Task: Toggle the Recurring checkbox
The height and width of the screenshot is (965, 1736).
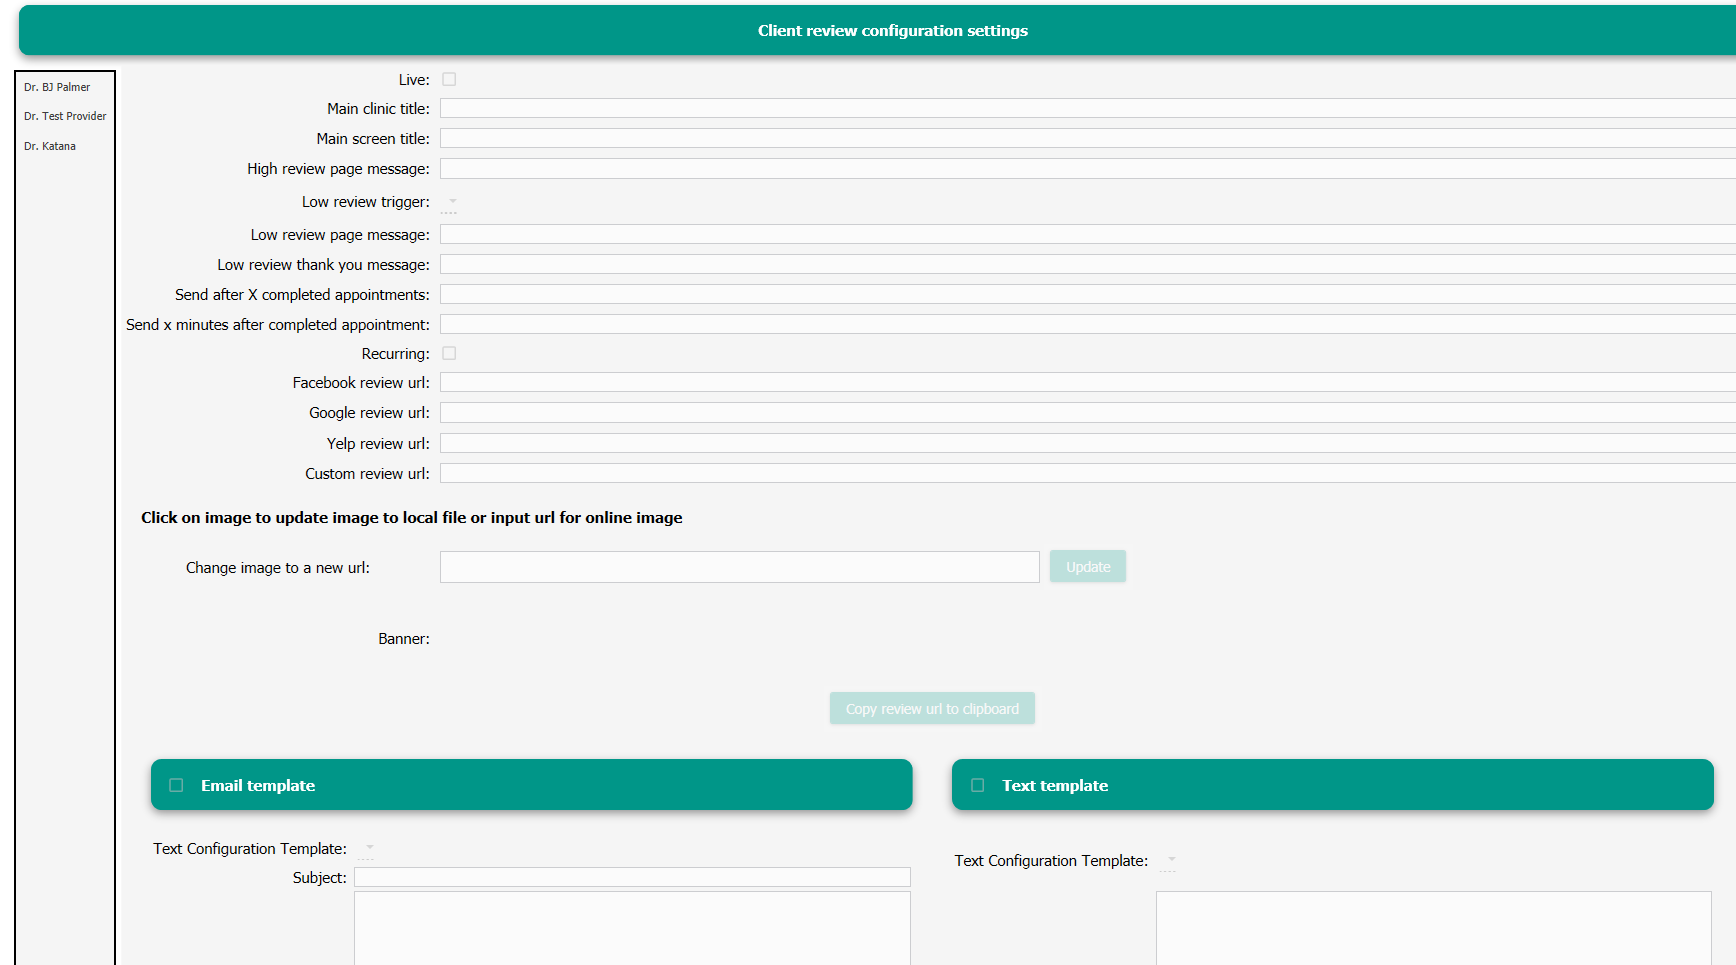Action: 449,353
